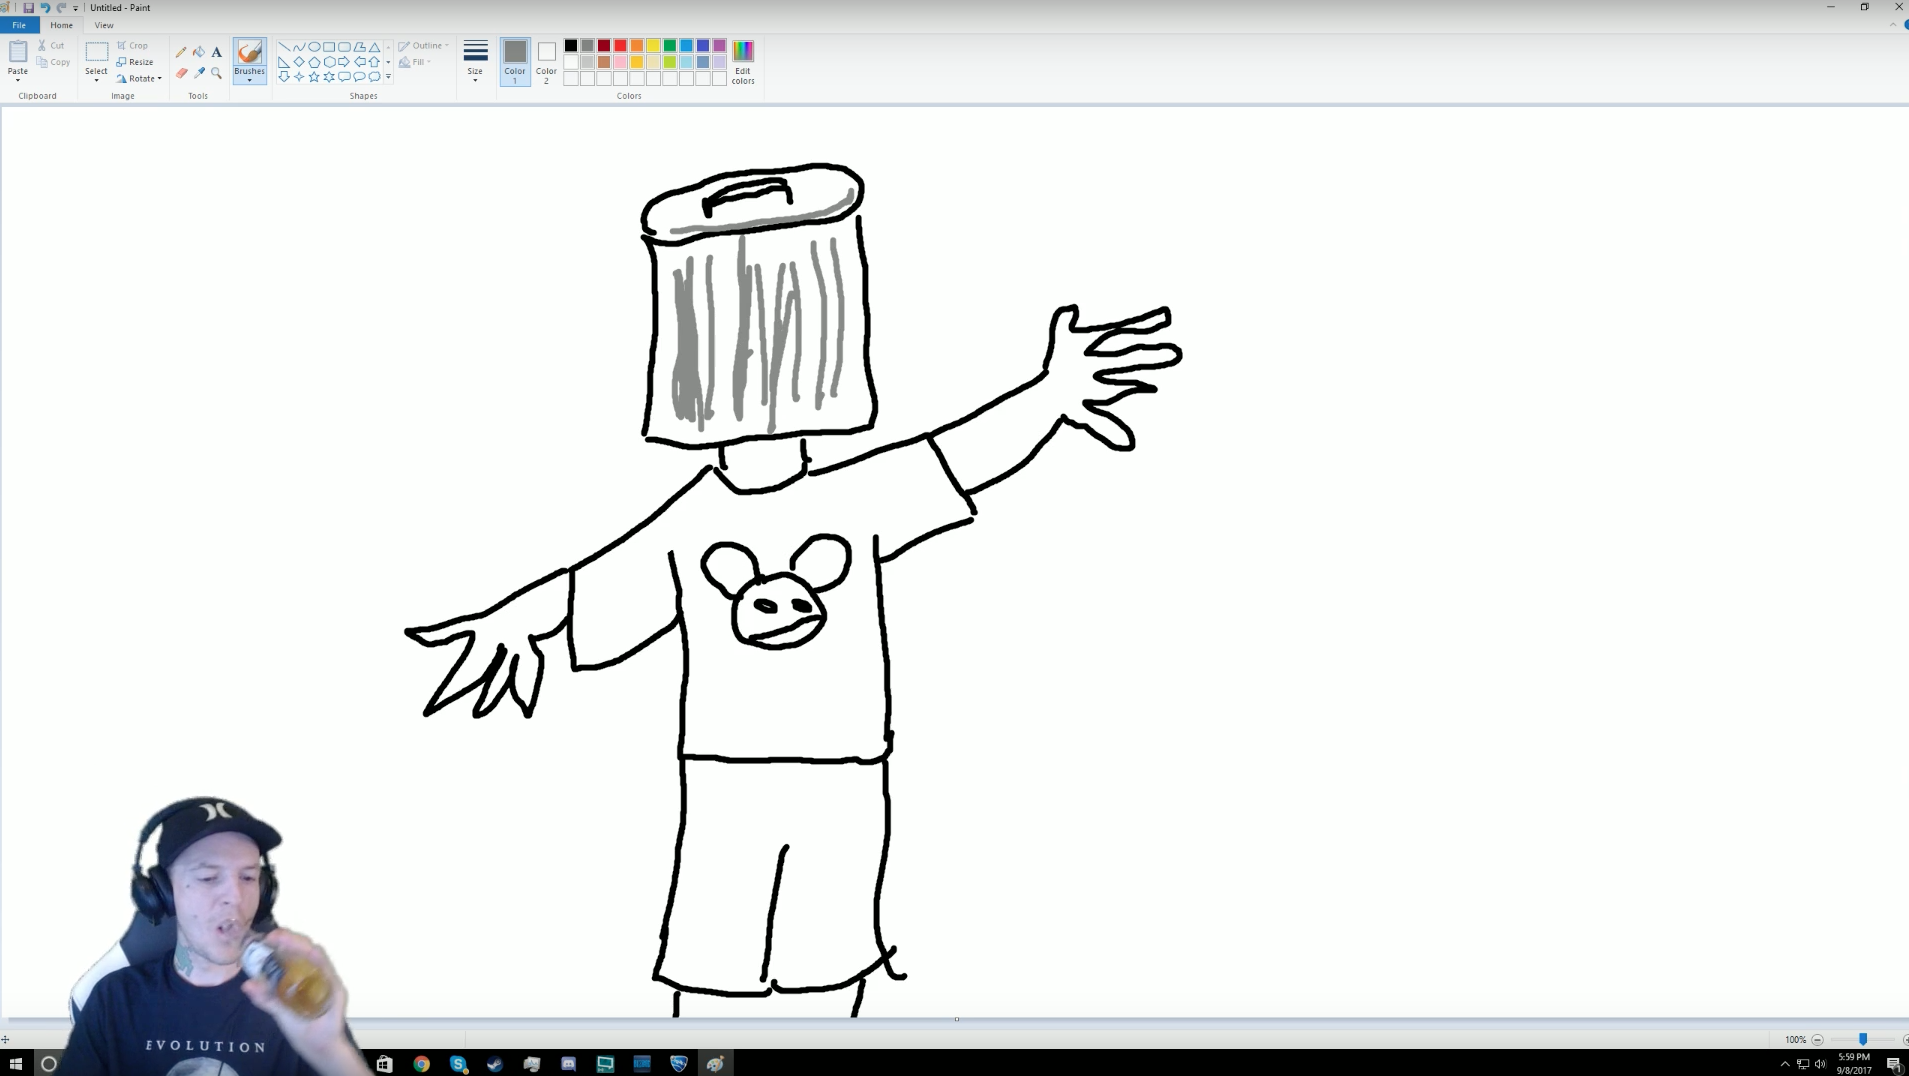This screenshot has width=1909, height=1076.
Task: Click the Brushes tool icon
Action: pos(249,53)
